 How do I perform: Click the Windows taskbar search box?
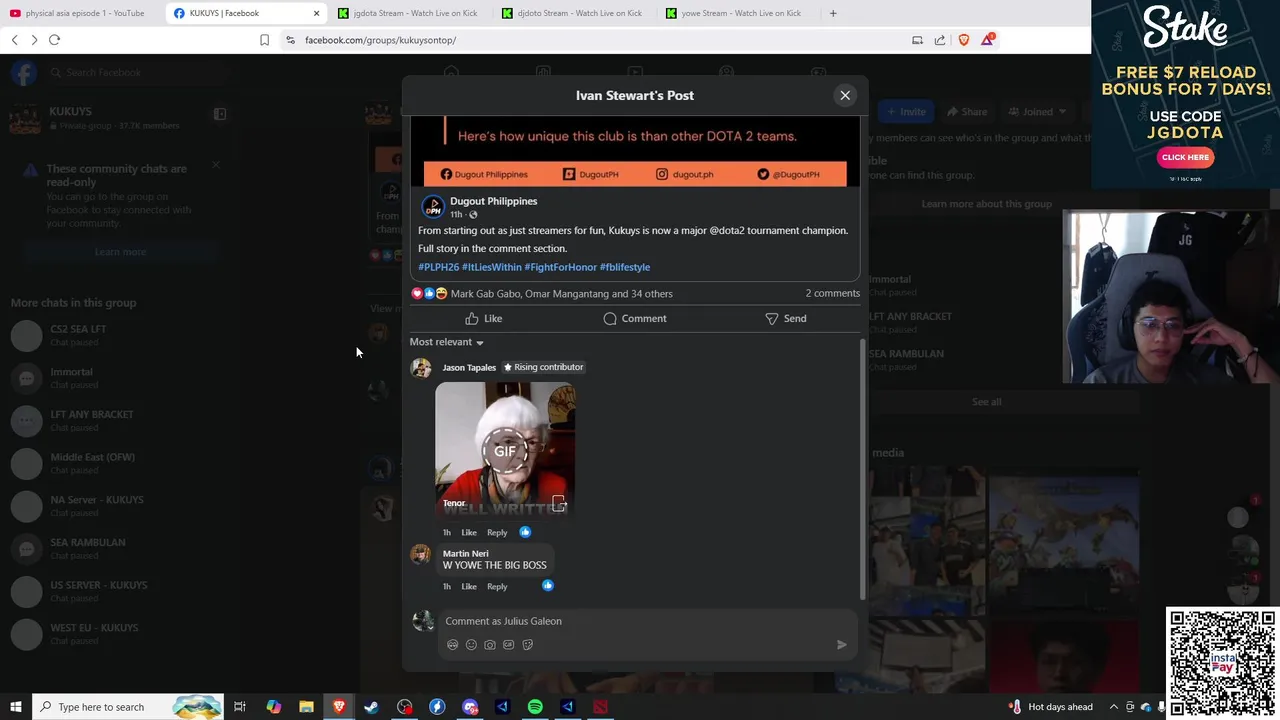point(128,707)
